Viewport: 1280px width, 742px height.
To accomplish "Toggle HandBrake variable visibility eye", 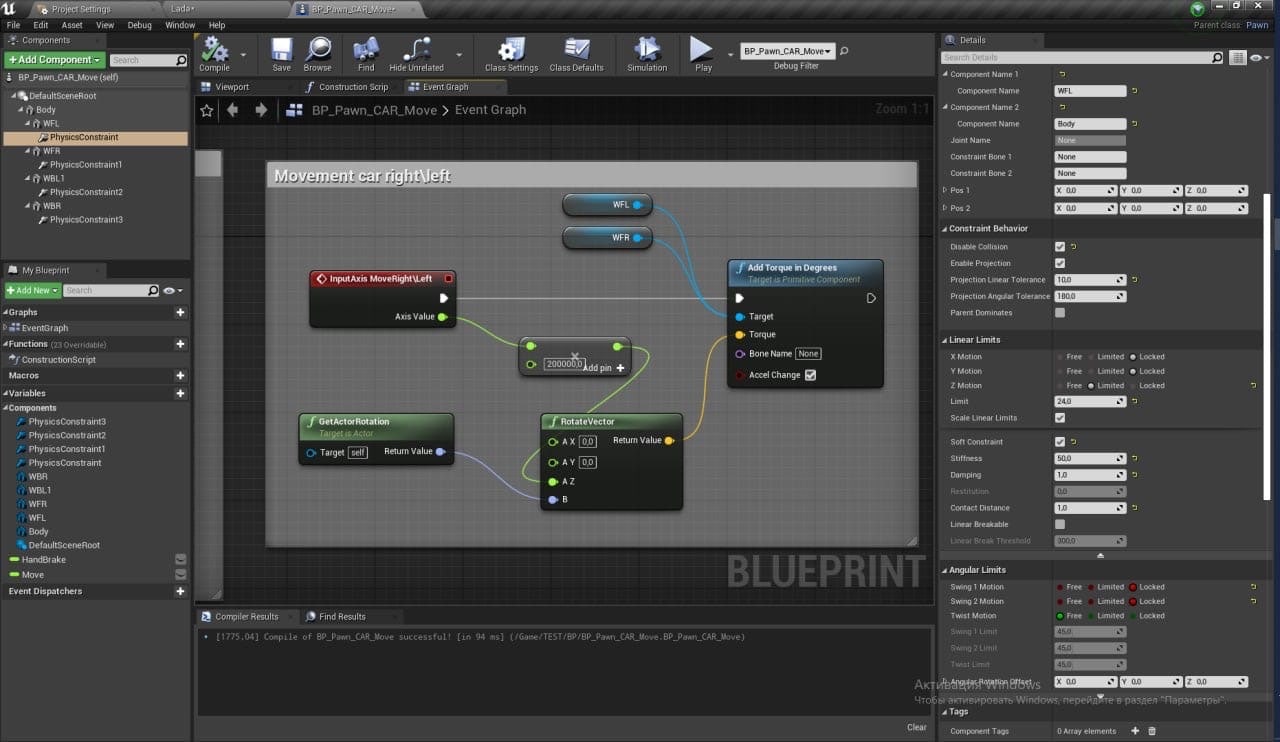I will [180, 560].
